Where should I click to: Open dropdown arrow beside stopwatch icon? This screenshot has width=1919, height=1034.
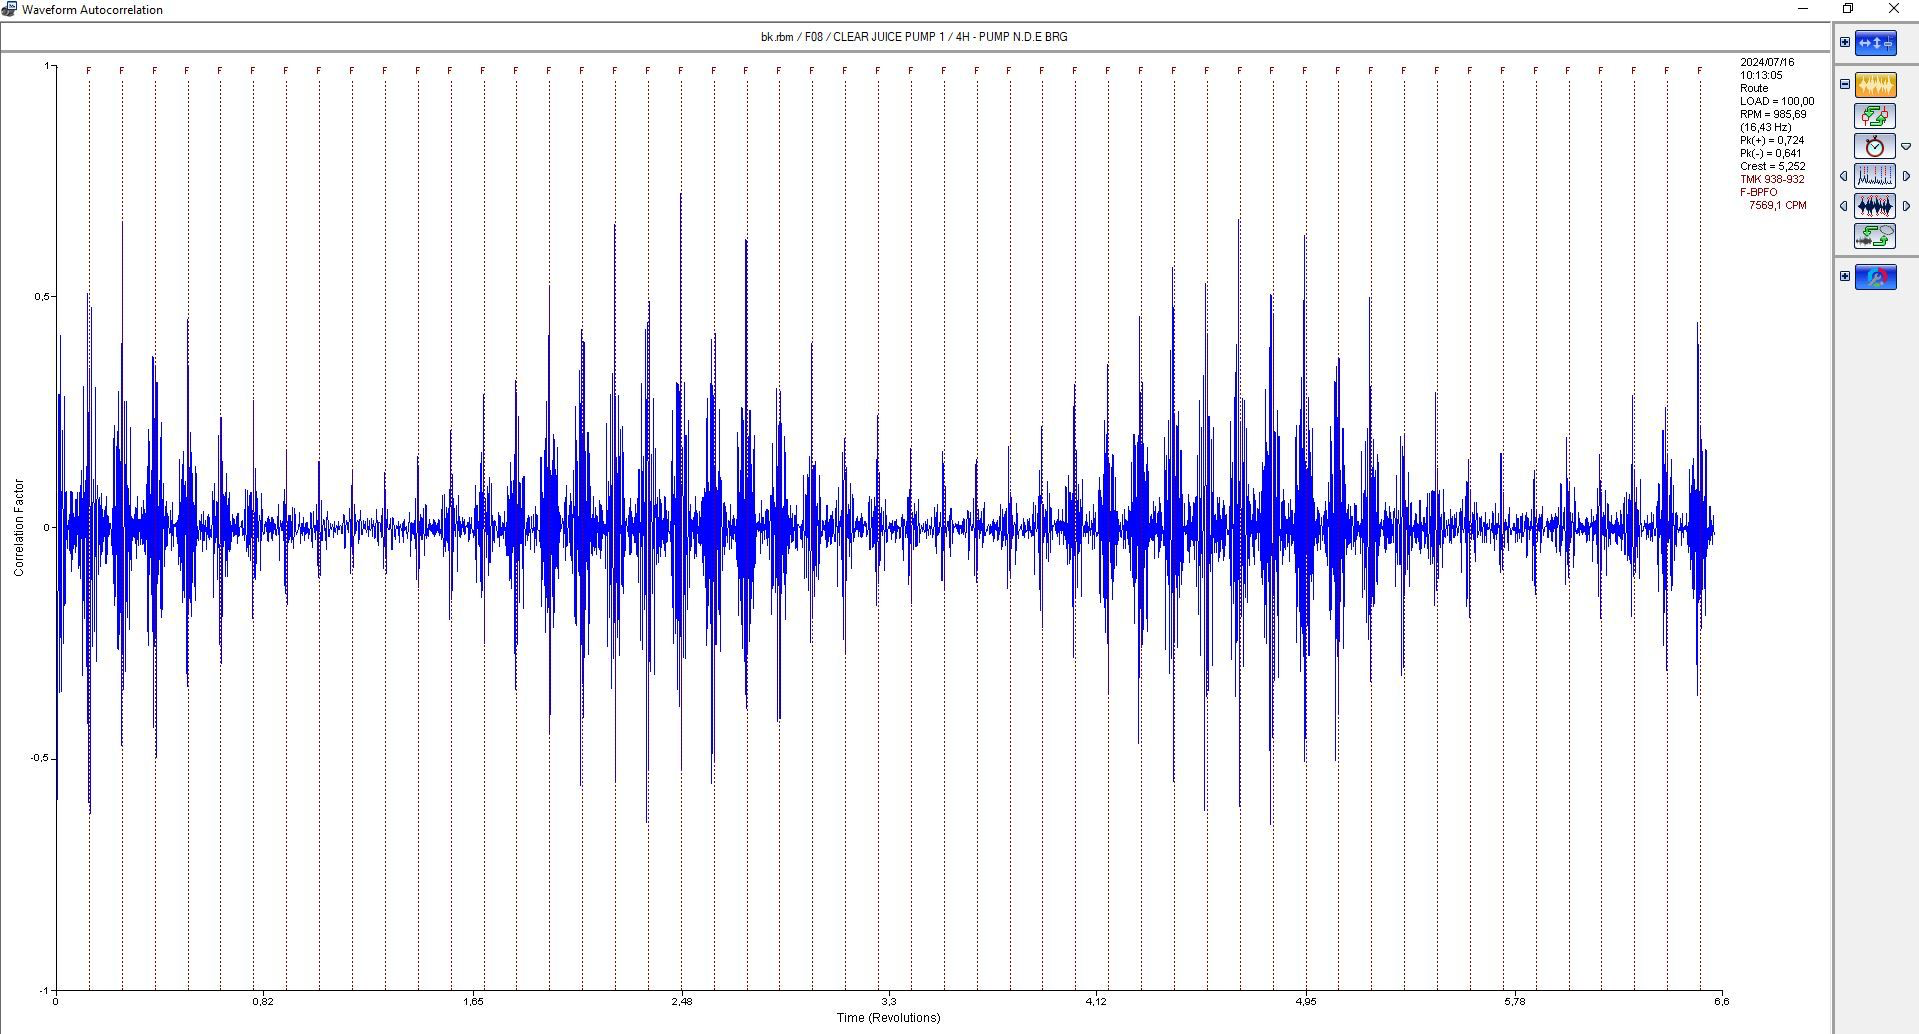[1906, 147]
